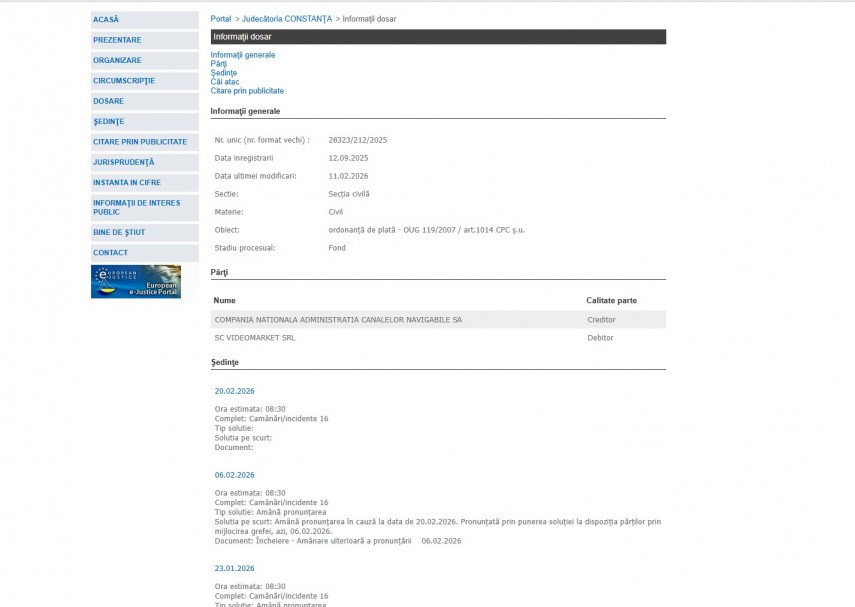
Task: Click the European e-Justice Portal banner
Action: click(x=136, y=281)
